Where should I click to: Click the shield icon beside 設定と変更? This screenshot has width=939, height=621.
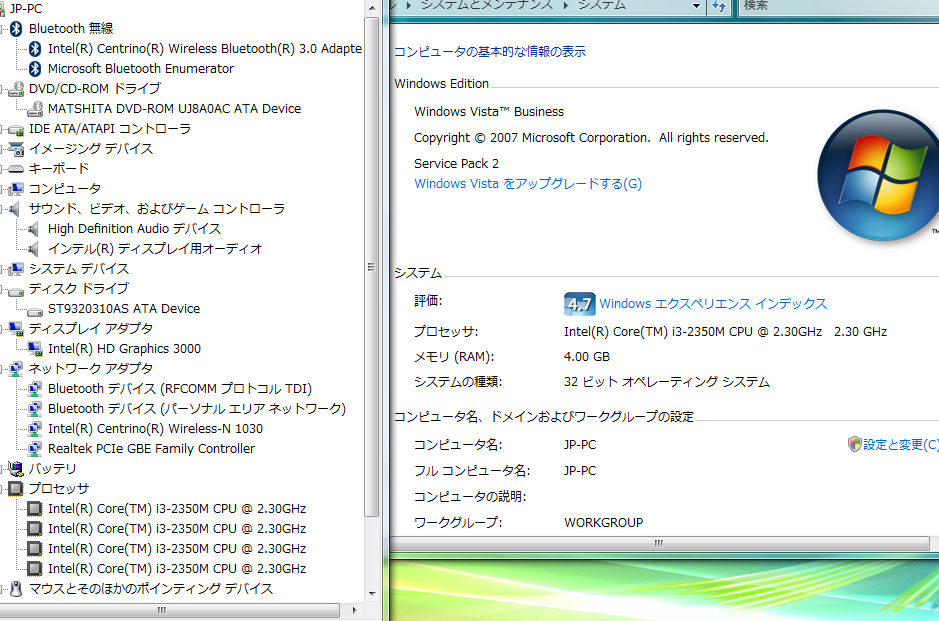tap(855, 444)
